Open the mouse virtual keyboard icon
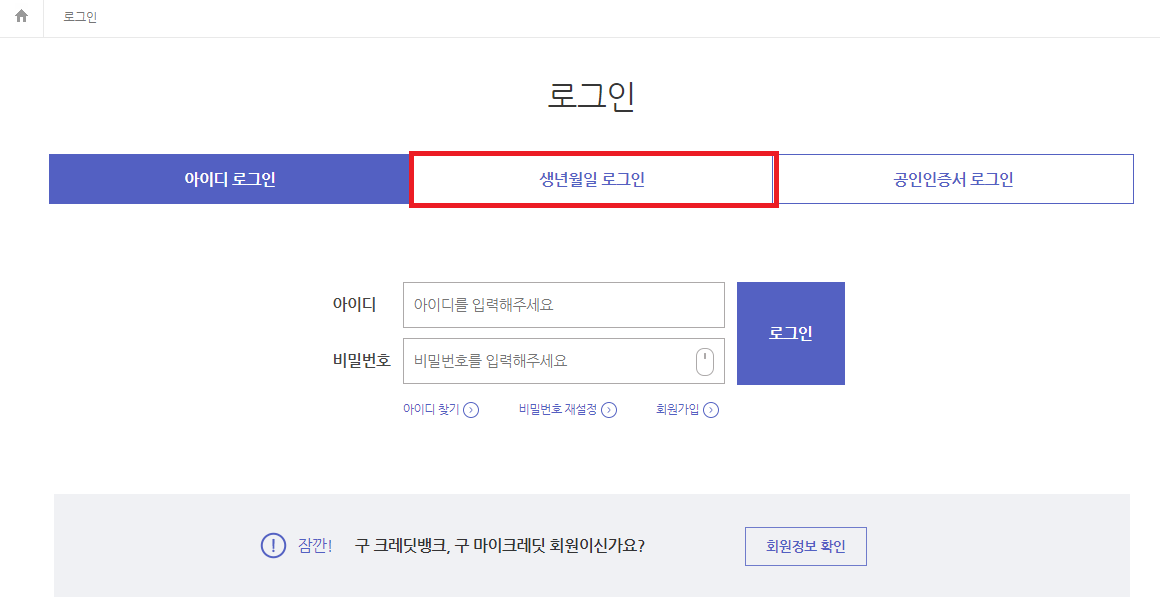This screenshot has width=1160, height=597. [705, 362]
